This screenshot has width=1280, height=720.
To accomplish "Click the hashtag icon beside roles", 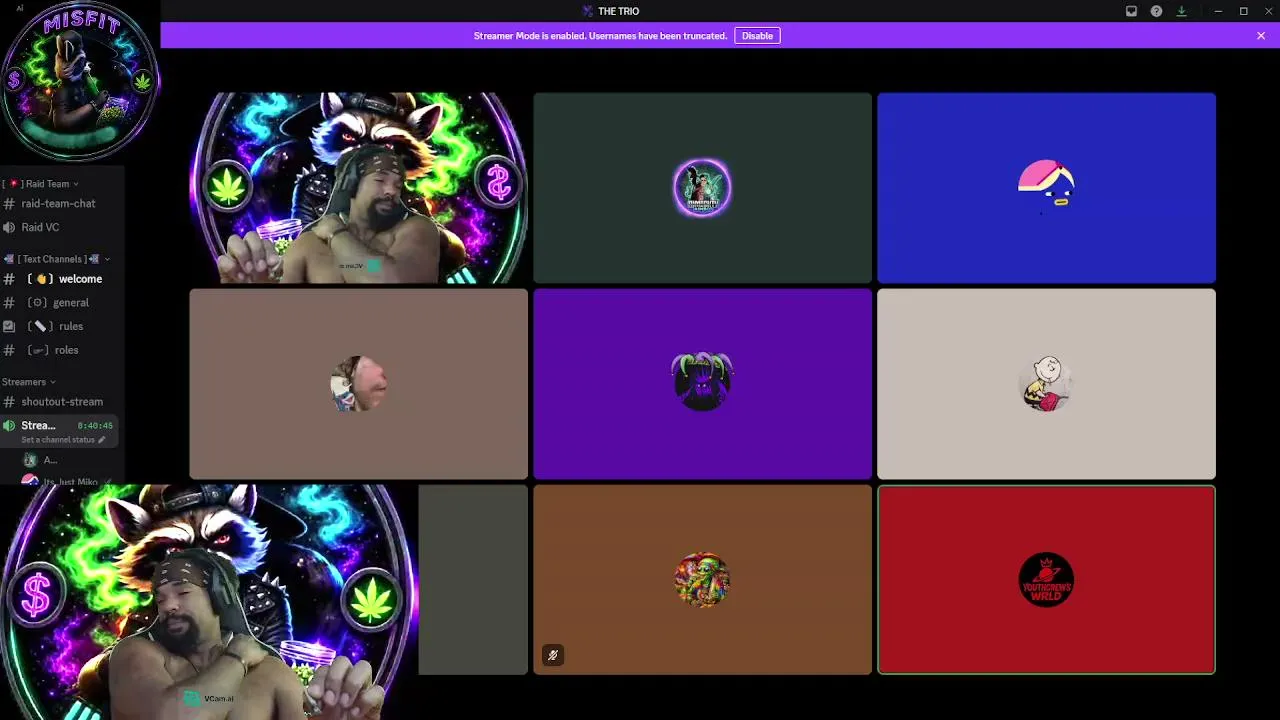I will [9, 350].
